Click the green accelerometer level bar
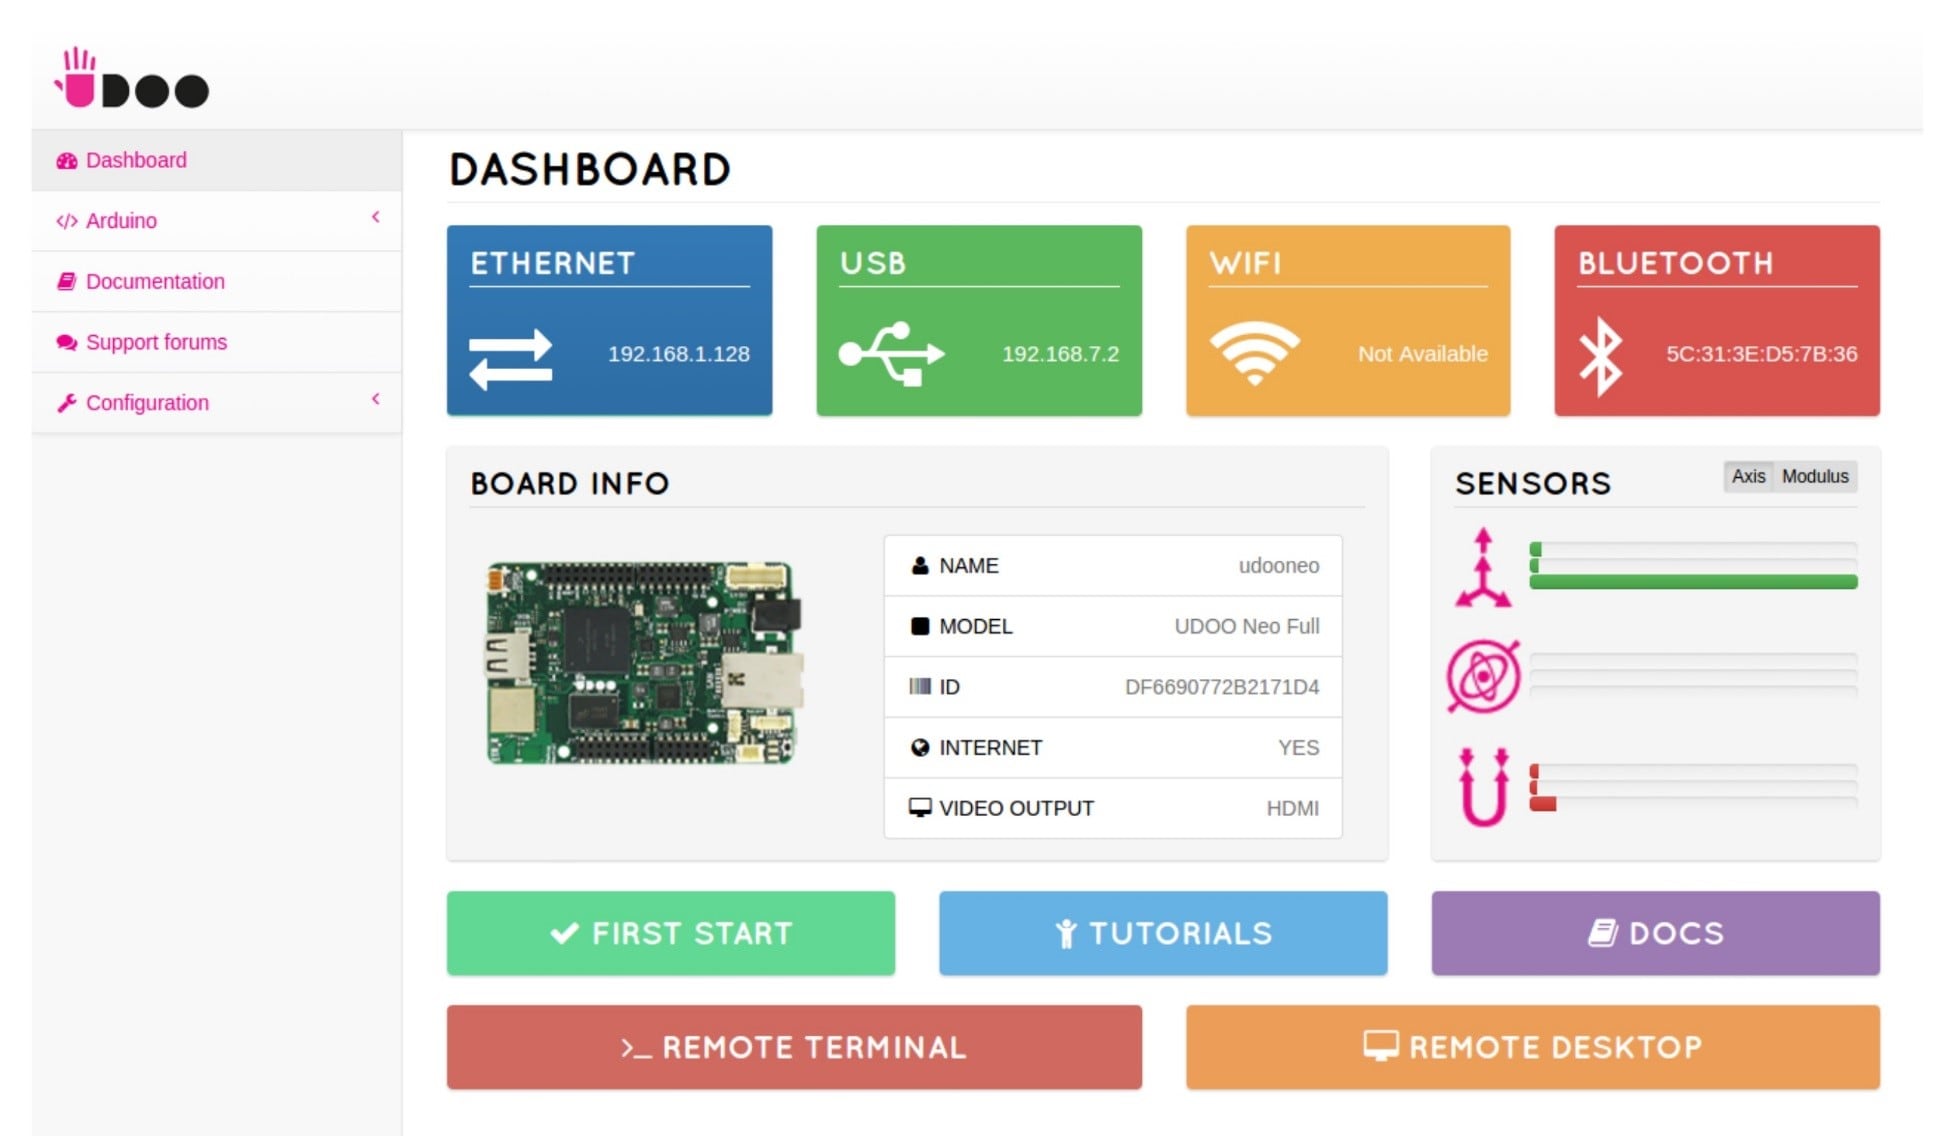Image resolution: width=1935 pixels, height=1136 pixels. coord(1691,580)
